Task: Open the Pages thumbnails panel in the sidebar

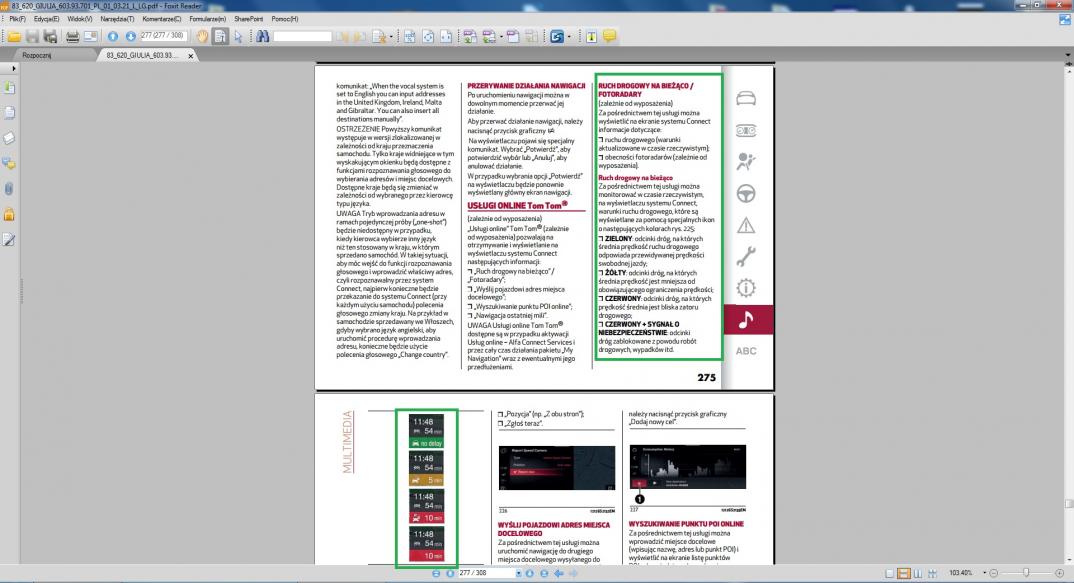Action: [9, 112]
